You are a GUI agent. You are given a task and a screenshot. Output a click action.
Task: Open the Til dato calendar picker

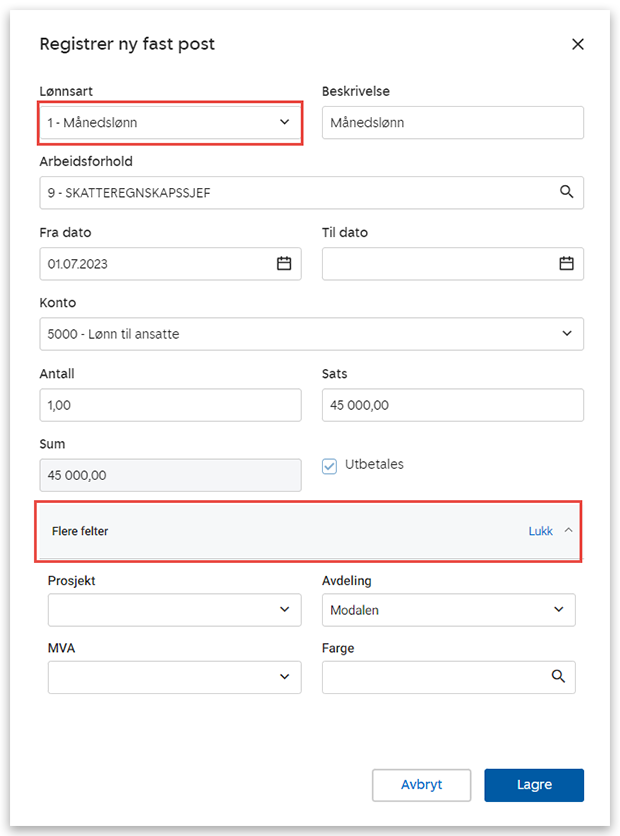click(566, 263)
